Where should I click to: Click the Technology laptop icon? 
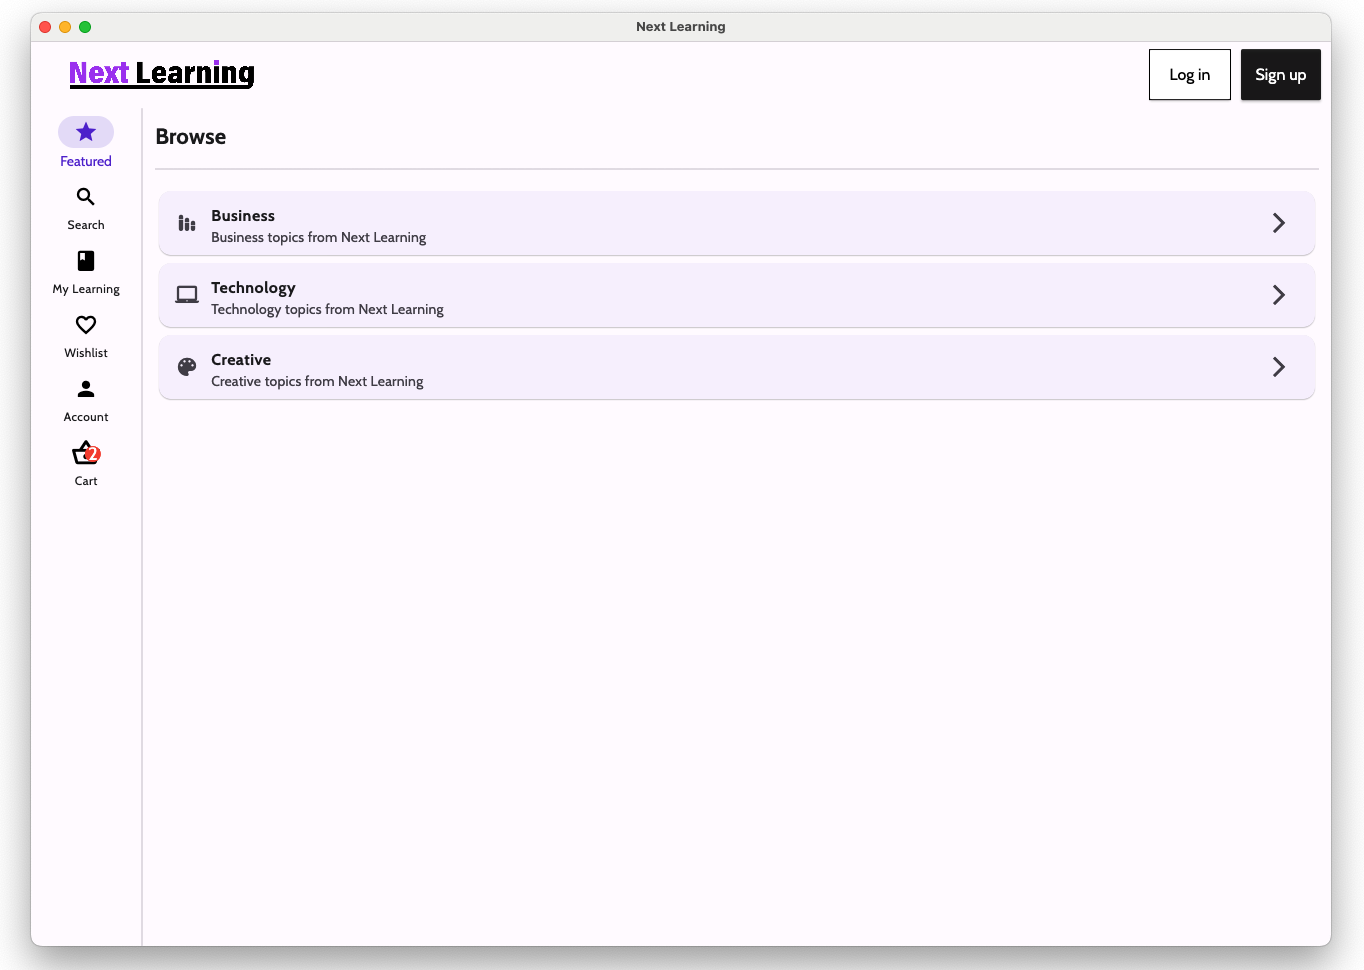point(187,295)
